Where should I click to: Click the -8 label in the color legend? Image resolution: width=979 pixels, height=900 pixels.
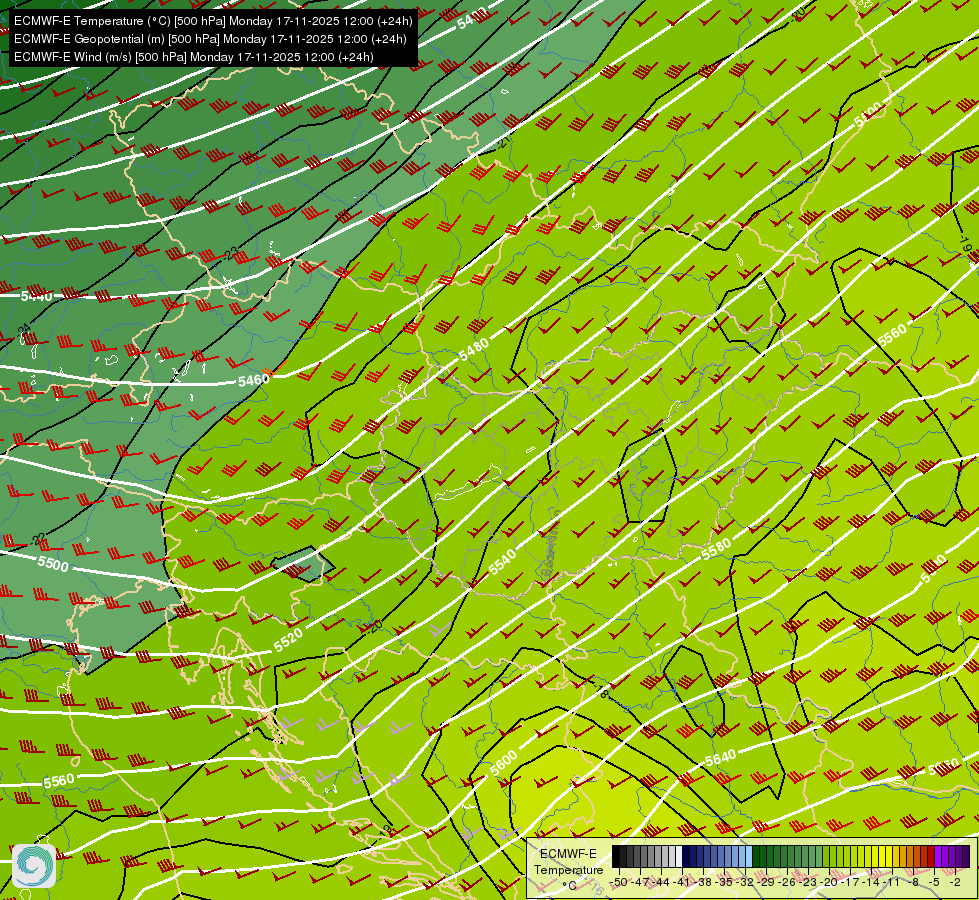(914, 882)
